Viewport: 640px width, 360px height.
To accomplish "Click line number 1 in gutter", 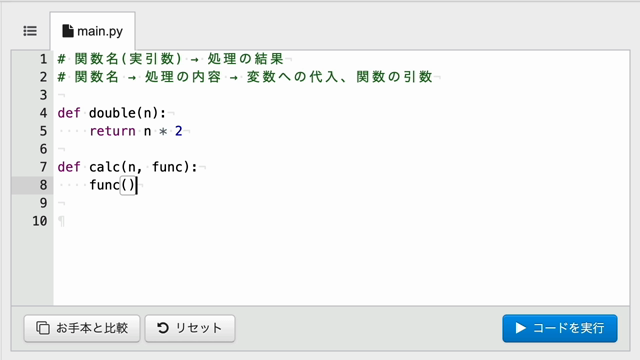I will 43,59.
